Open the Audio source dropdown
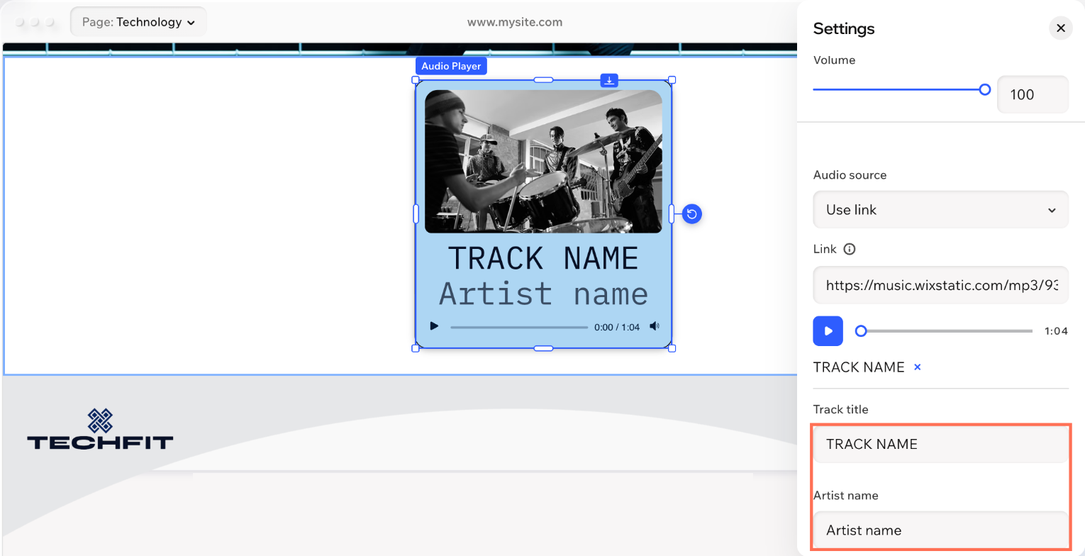1085x556 pixels. (940, 210)
